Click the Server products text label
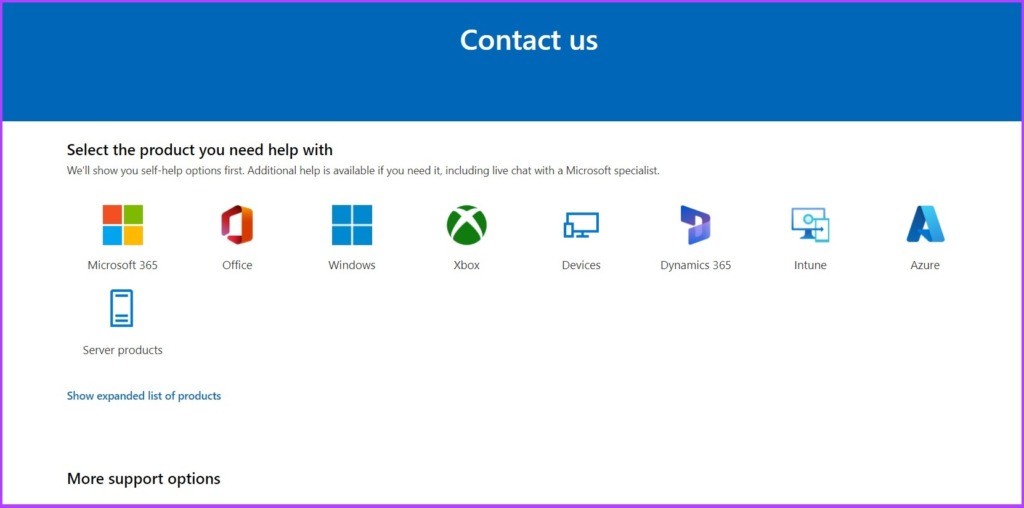1024x508 pixels. [x=123, y=350]
